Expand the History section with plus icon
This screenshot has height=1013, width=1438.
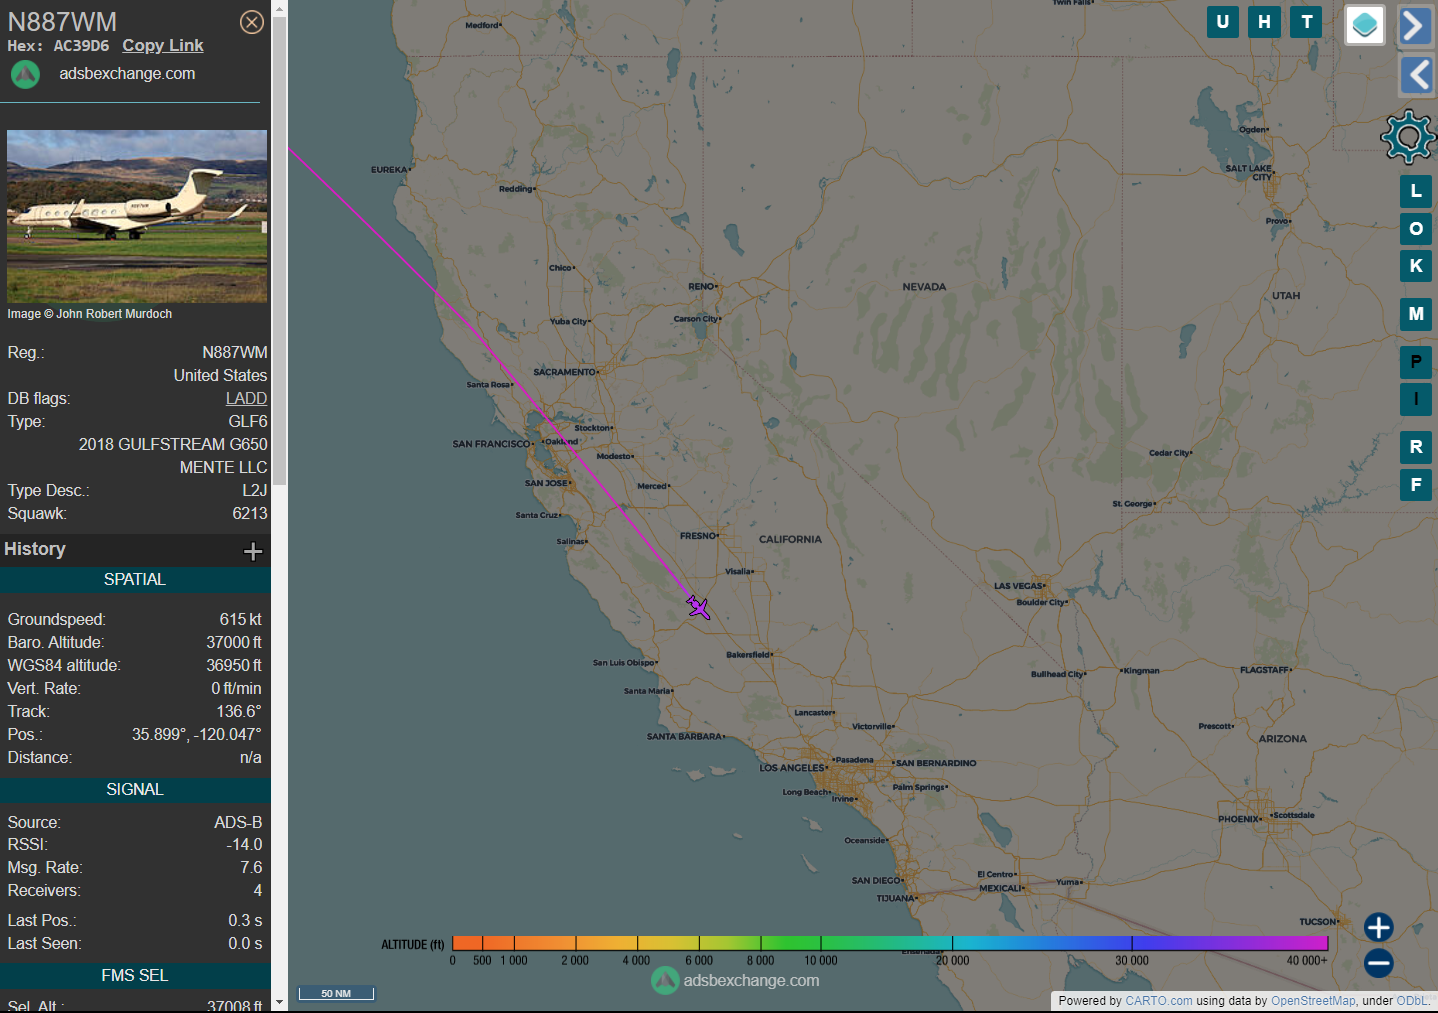click(253, 551)
